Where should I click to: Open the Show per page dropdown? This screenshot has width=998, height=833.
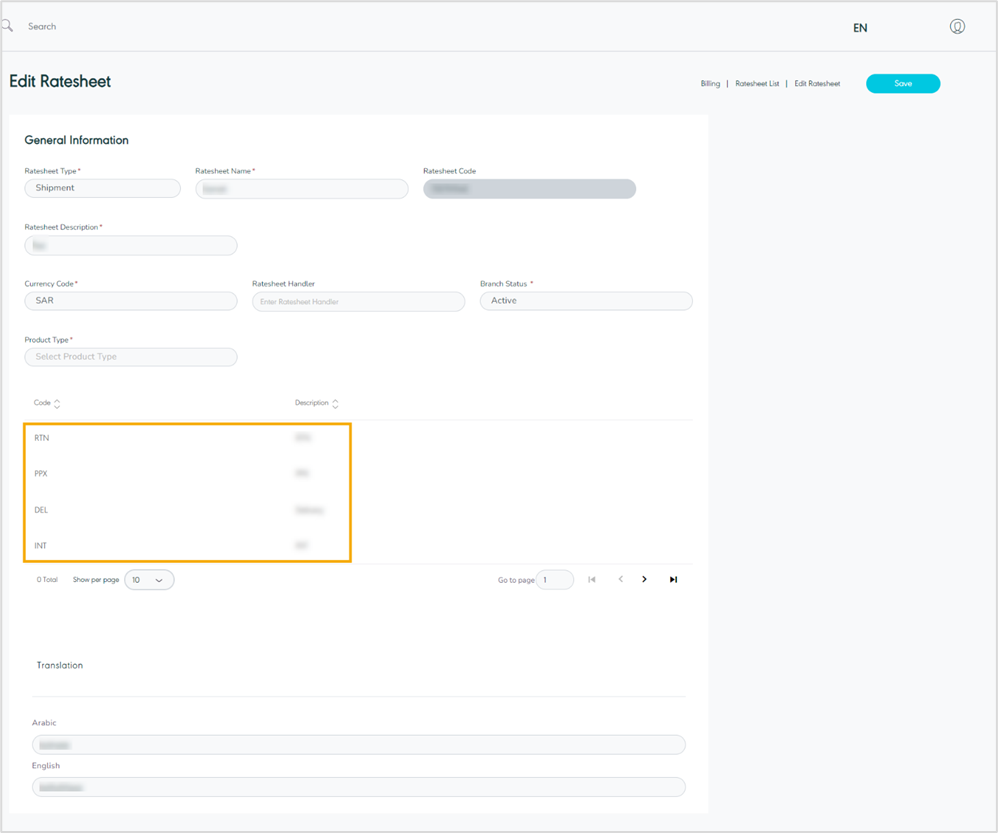point(149,580)
